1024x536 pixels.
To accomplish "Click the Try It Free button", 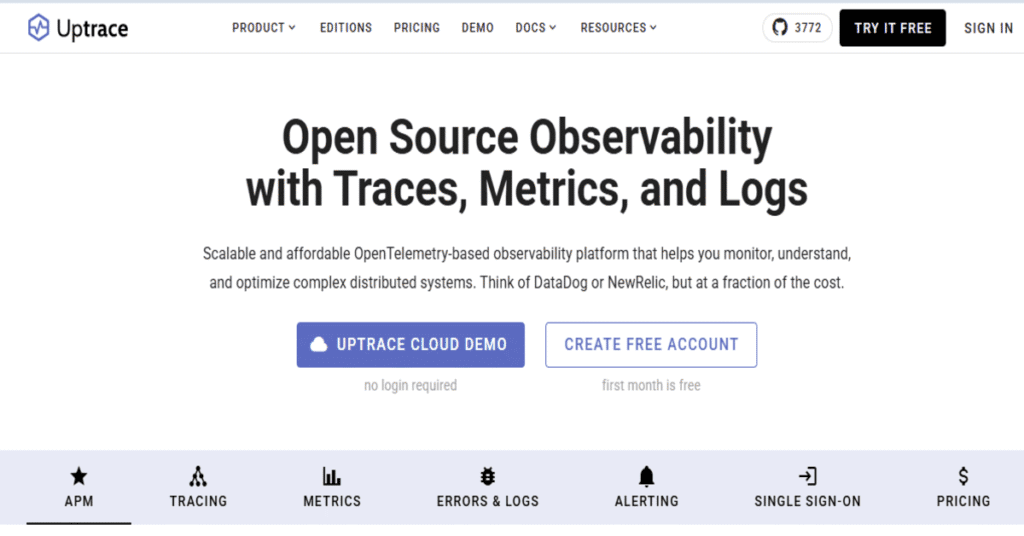I will click(893, 28).
